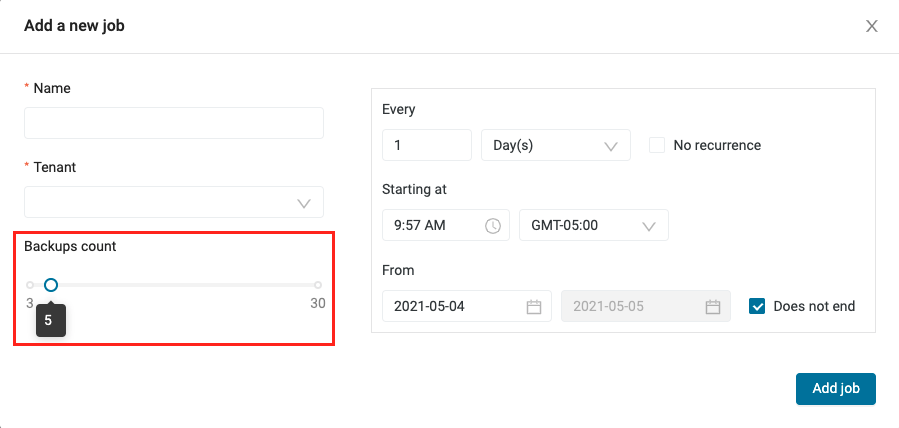Click the slider minimum mark at 3
Screen dimensions: 899x428
30,285
